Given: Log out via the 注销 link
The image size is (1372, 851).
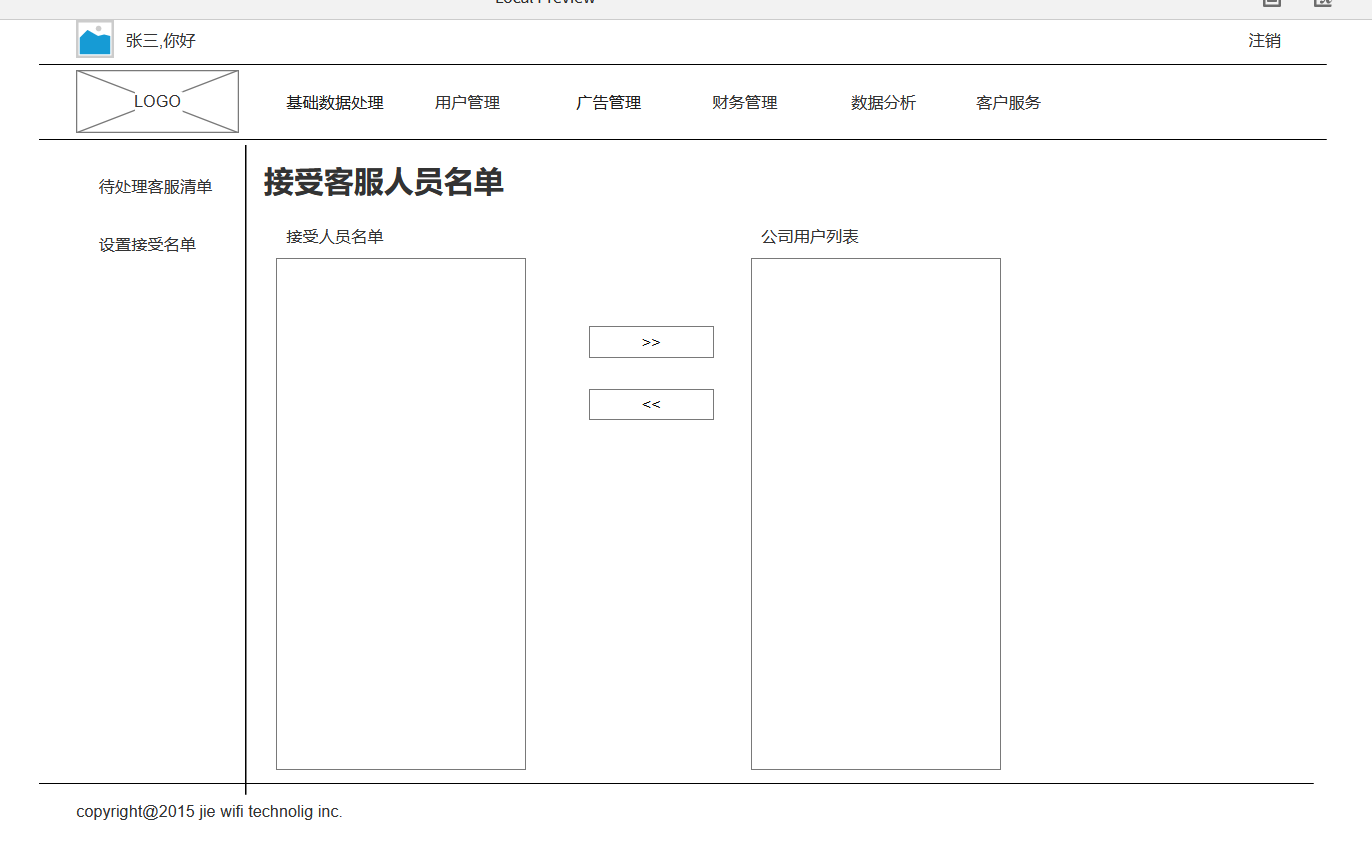Looking at the screenshot, I should [1264, 41].
